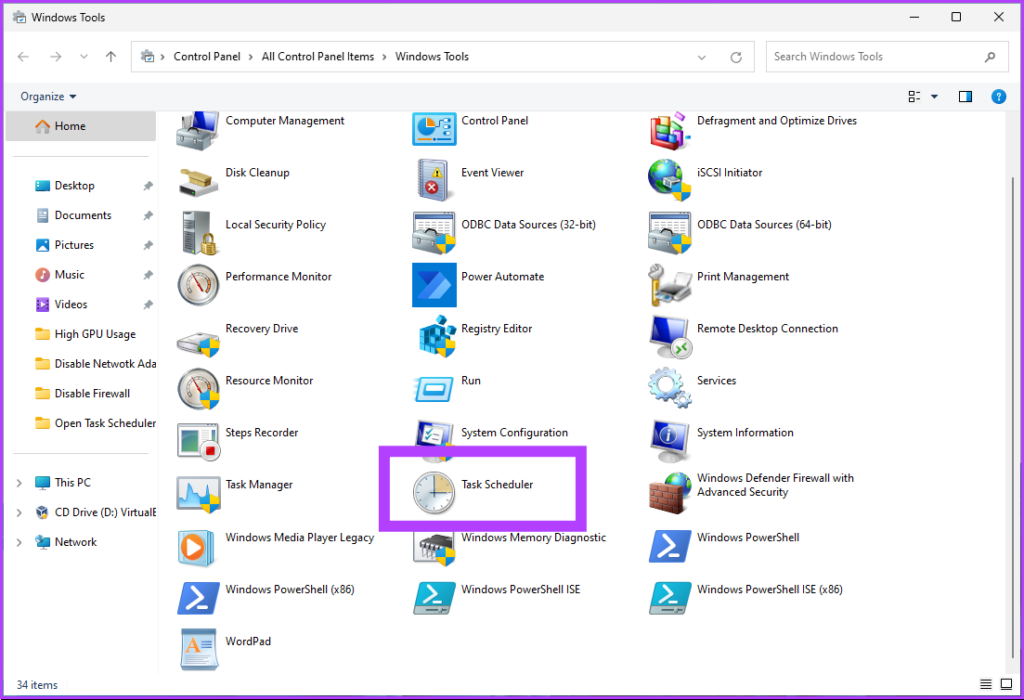Go back to the previous folder
Screen dimensions: 1024x700
[24, 57]
